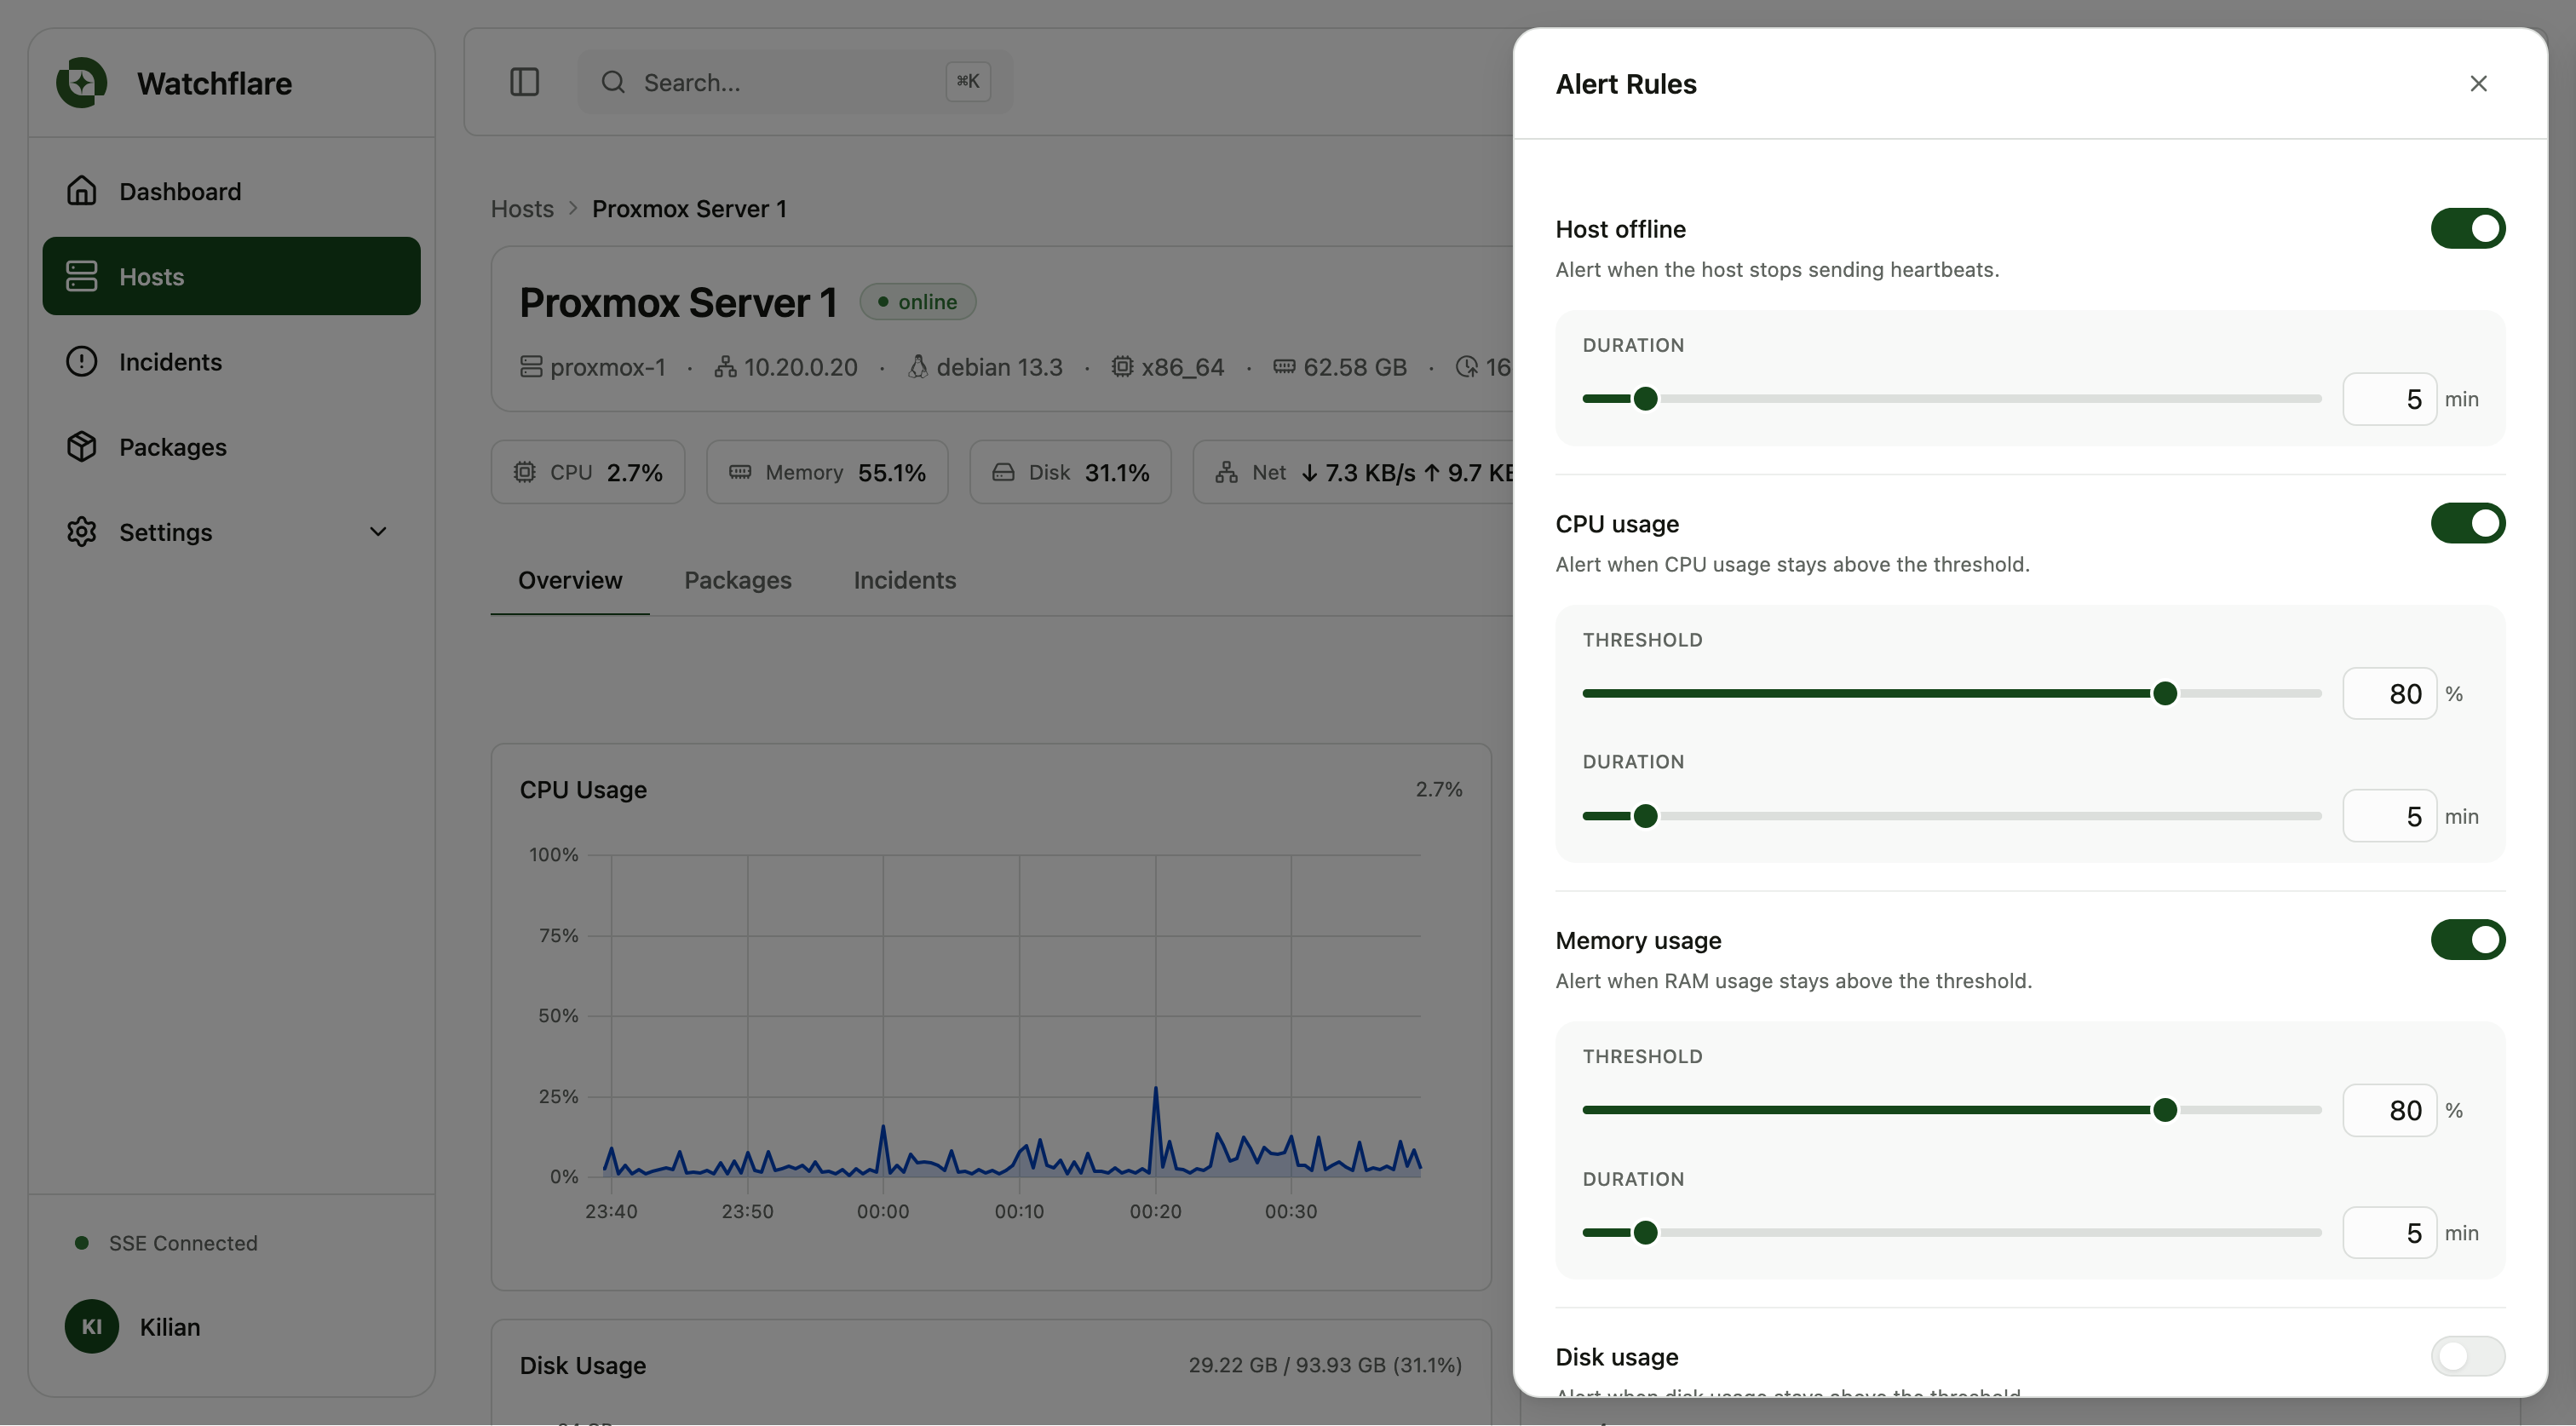This screenshot has height=1426, width=2576.
Task: Click the Memory icon in stats
Action: point(740,472)
